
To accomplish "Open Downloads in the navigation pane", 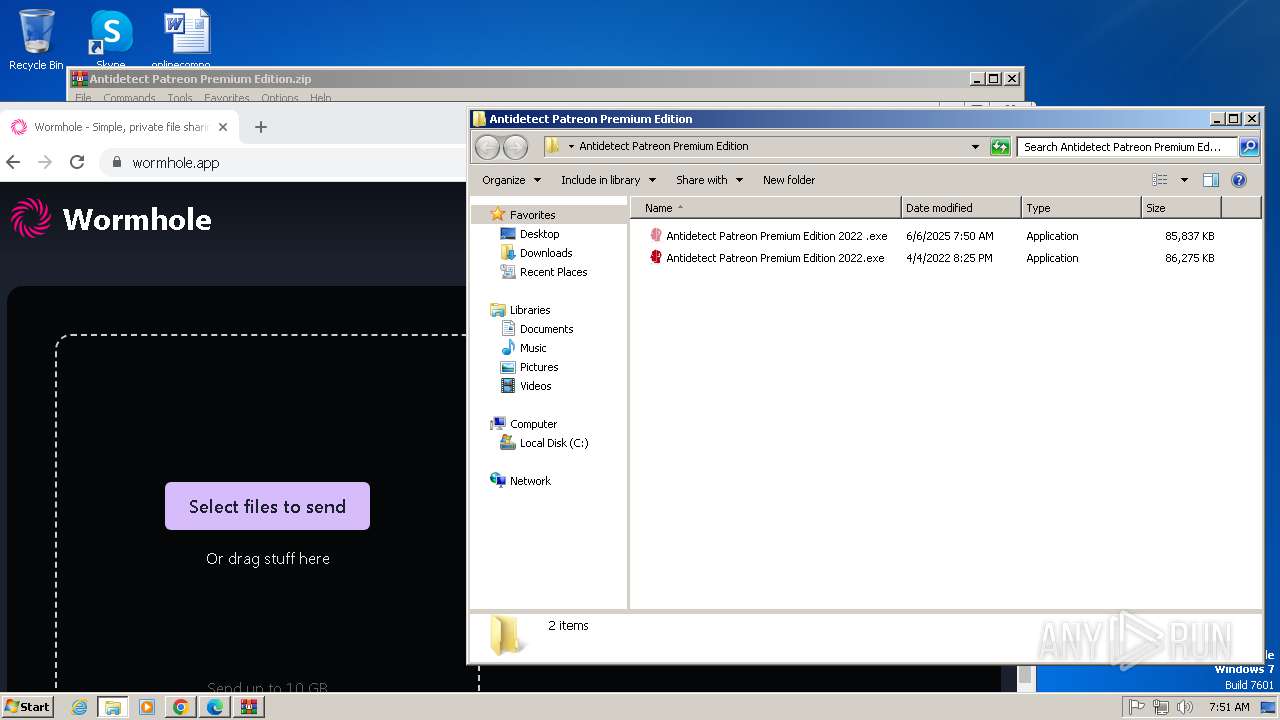I will 545,253.
